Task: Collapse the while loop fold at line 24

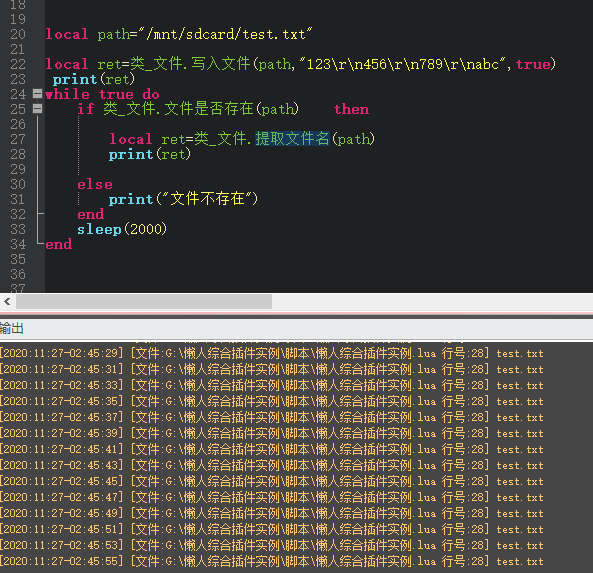Action: pos(37,94)
